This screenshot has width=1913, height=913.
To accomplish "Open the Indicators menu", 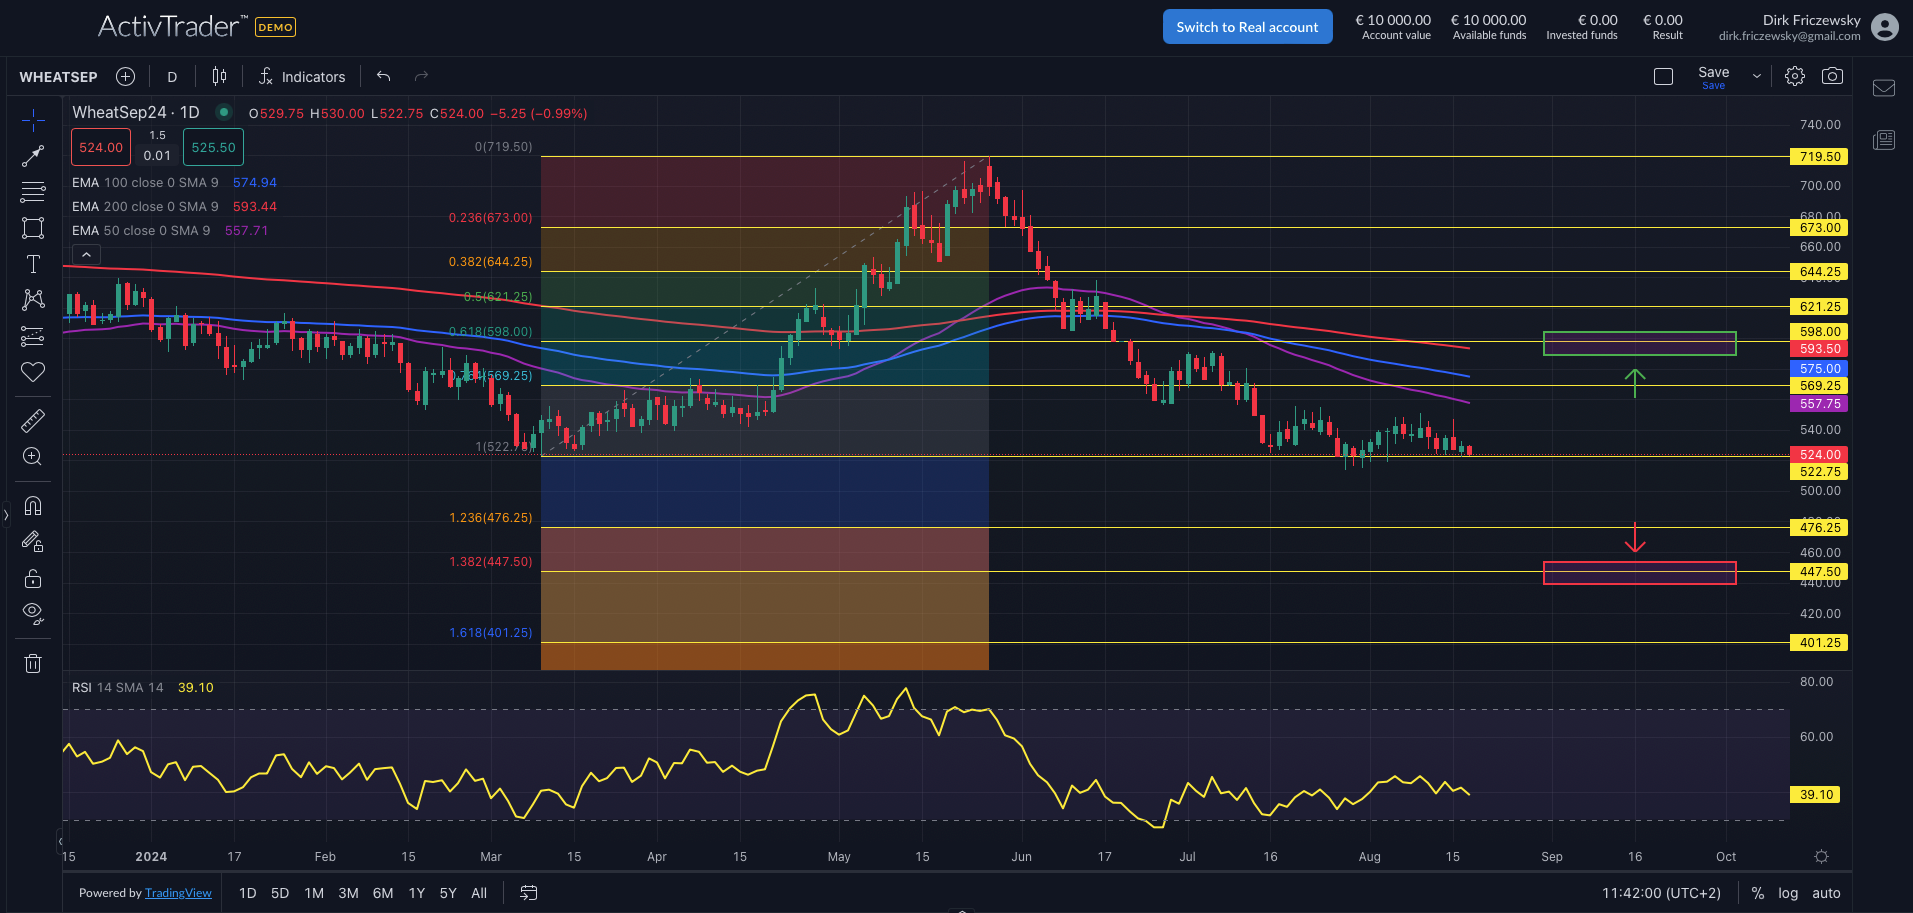I will click(302, 76).
